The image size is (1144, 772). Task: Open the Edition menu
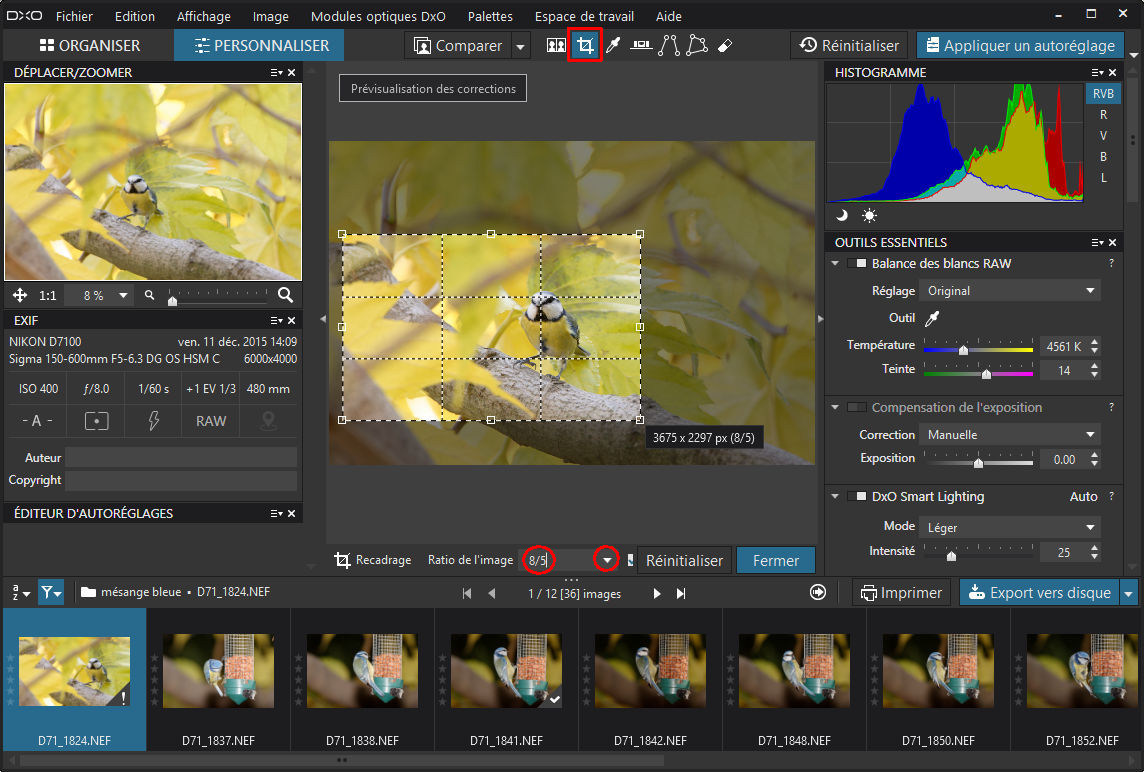coord(135,16)
